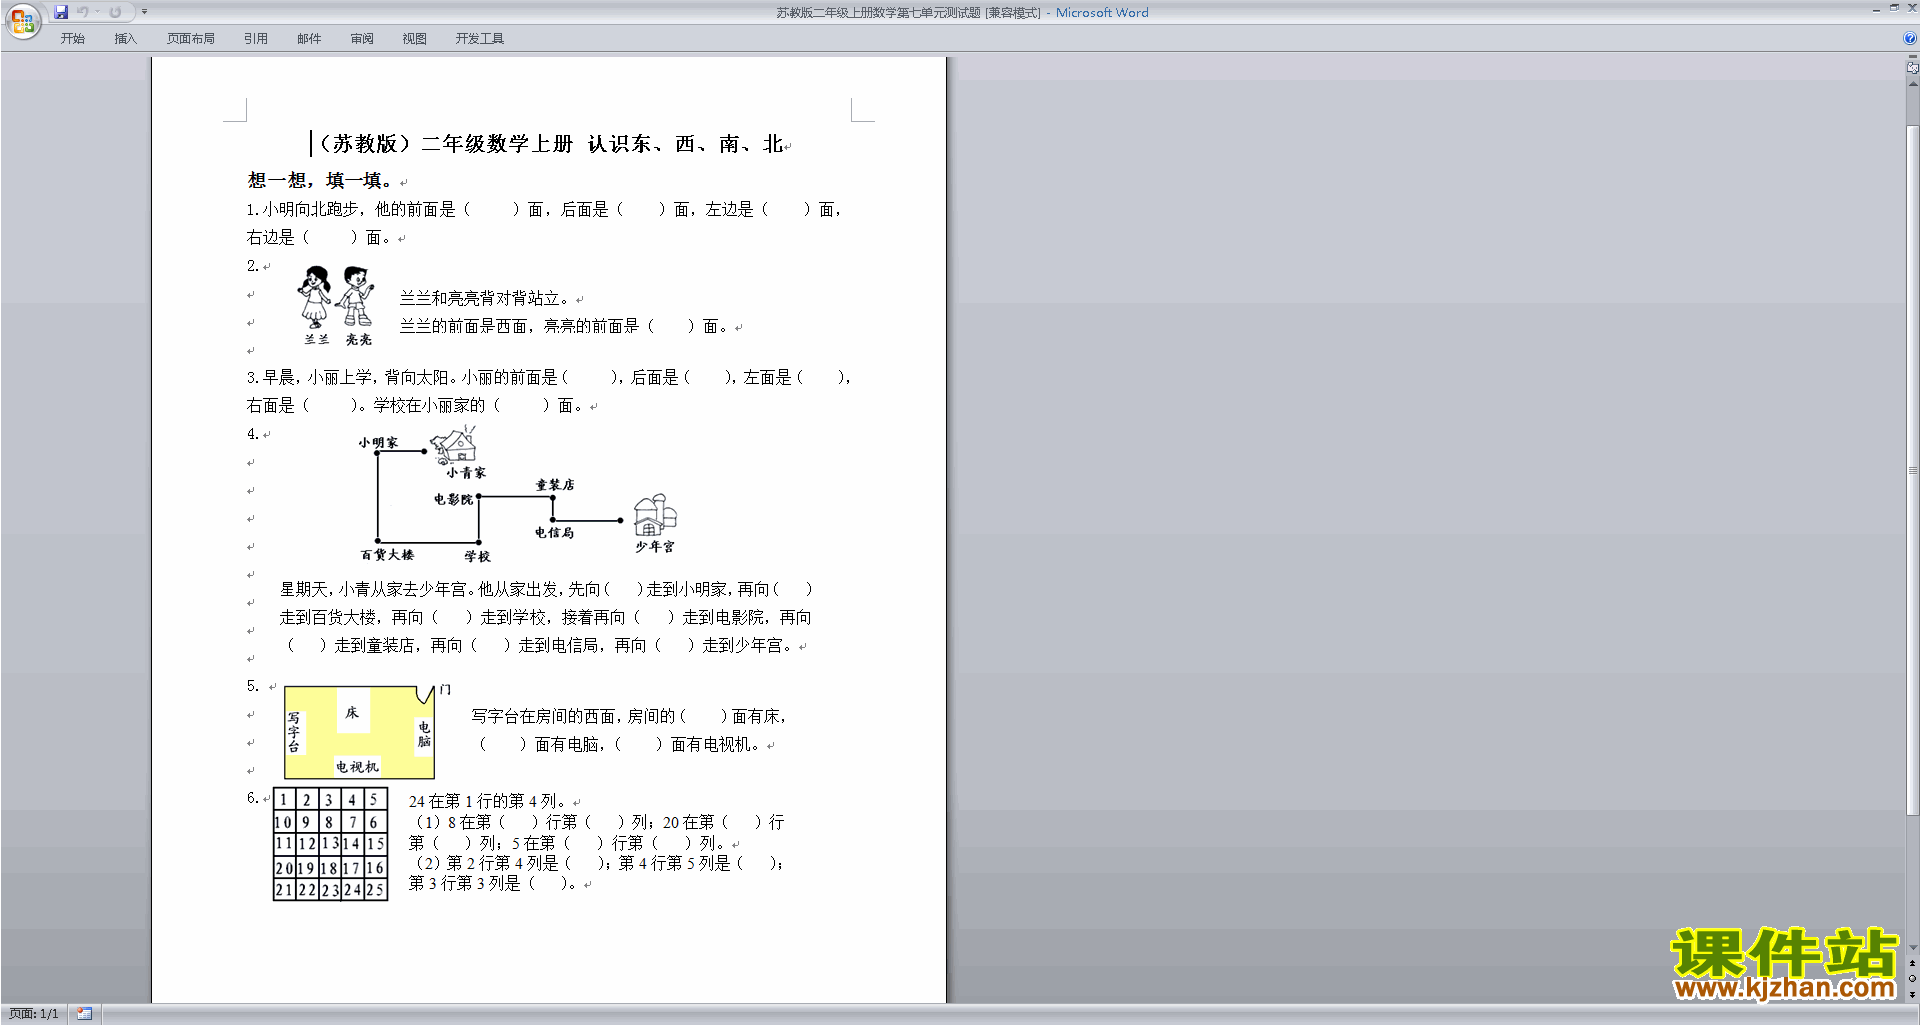Image resolution: width=1920 pixels, height=1025 pixels.
Task: Click question 1 text 小明向北跑步
Action: (544, 209)
